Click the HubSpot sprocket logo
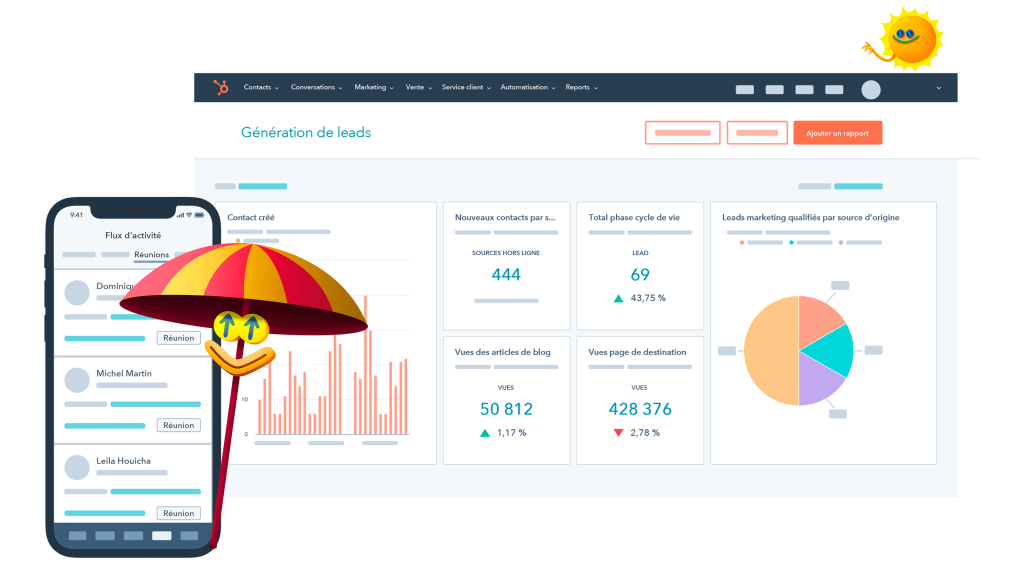Image resolution: width=1024 pixels, height=562 pixels. click(x=221, y=87)
